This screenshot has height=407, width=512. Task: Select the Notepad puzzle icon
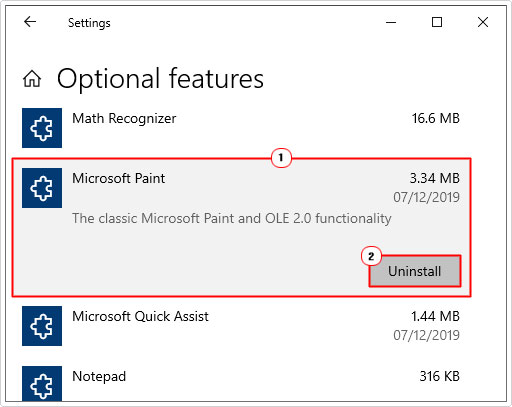tap(42, 383)
